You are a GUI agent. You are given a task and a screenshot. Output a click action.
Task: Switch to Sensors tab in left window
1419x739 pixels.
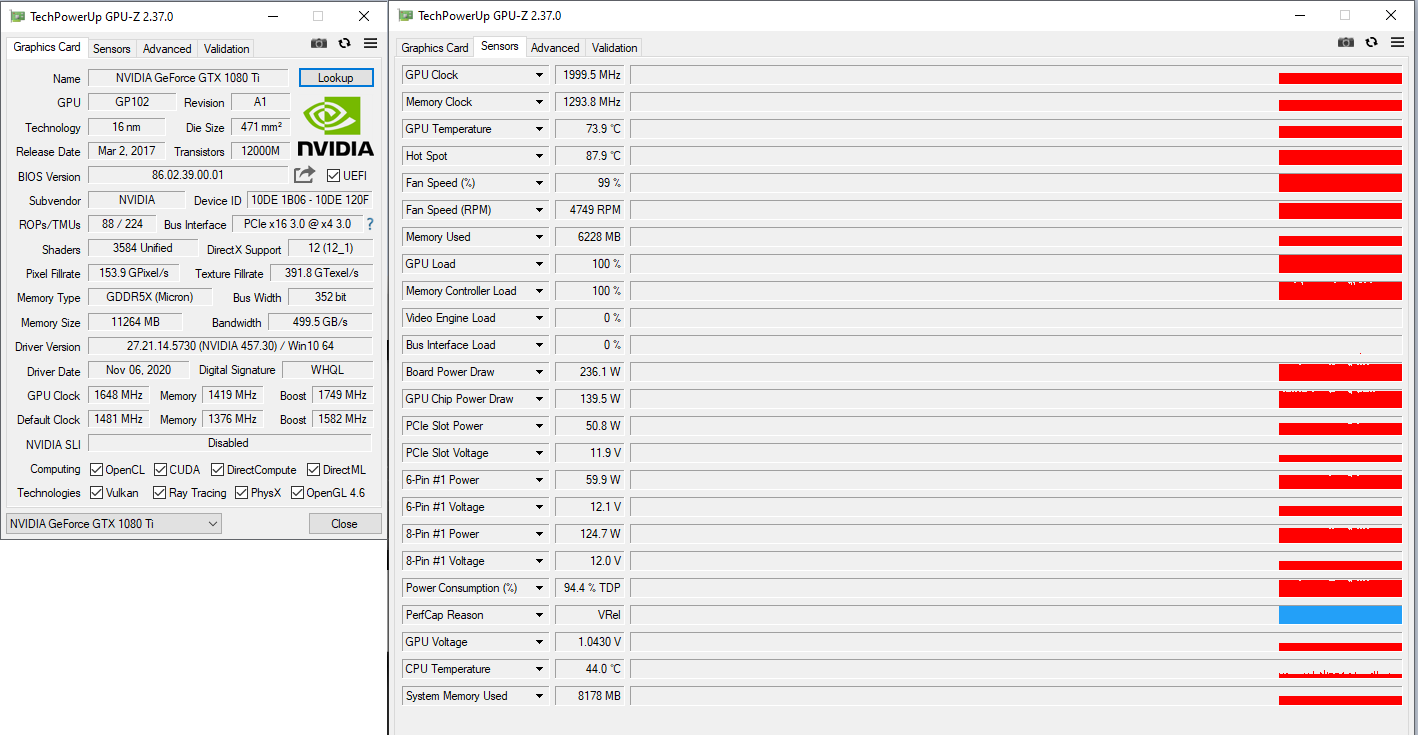(x=112, y=48)
